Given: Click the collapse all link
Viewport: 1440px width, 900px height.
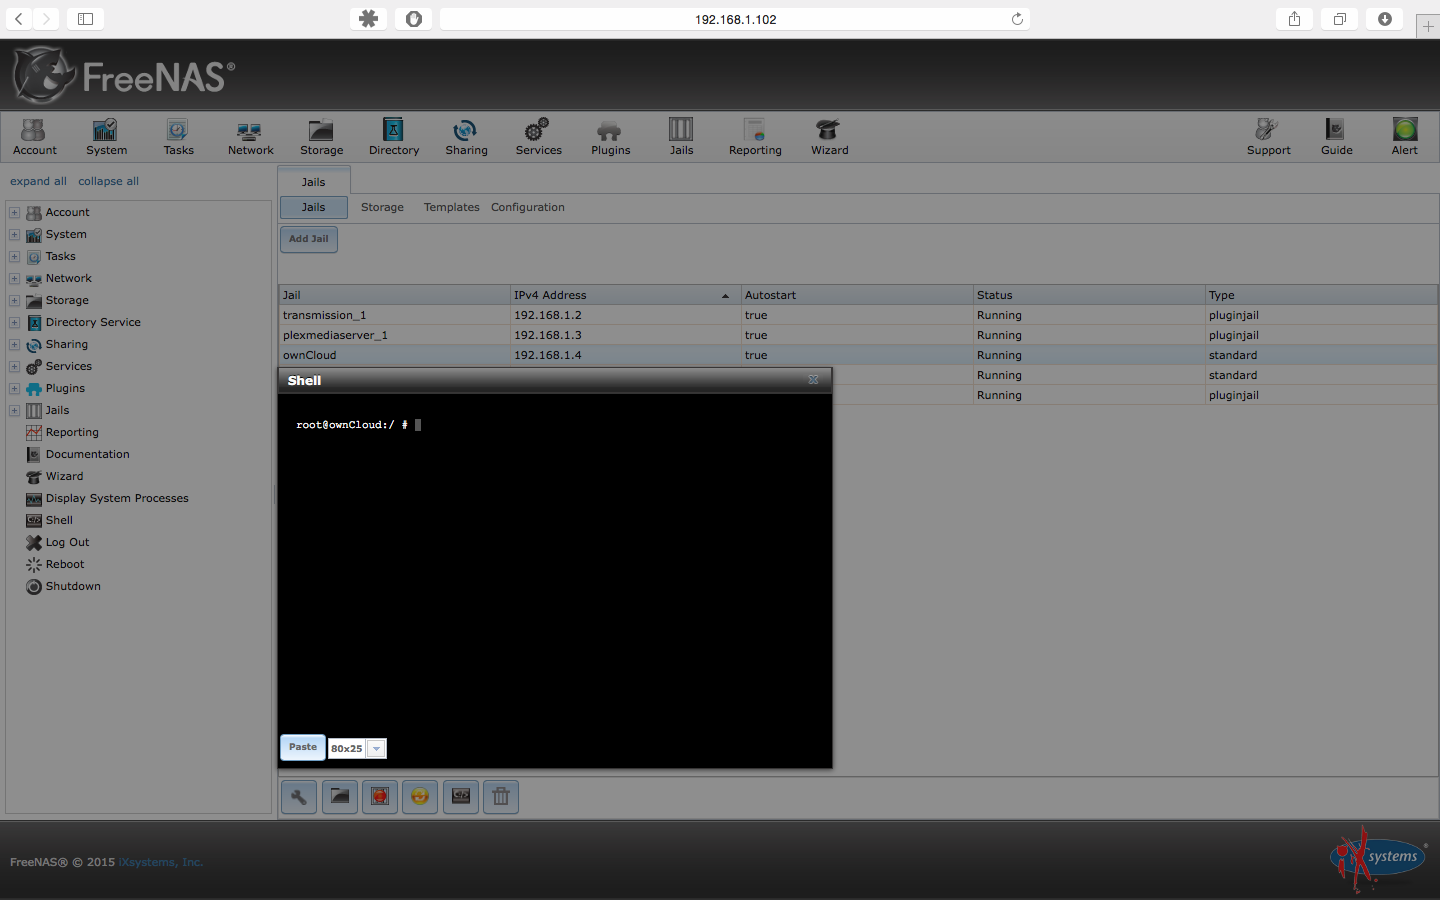Looking at the screenshot, I should [x=108, y=181].
